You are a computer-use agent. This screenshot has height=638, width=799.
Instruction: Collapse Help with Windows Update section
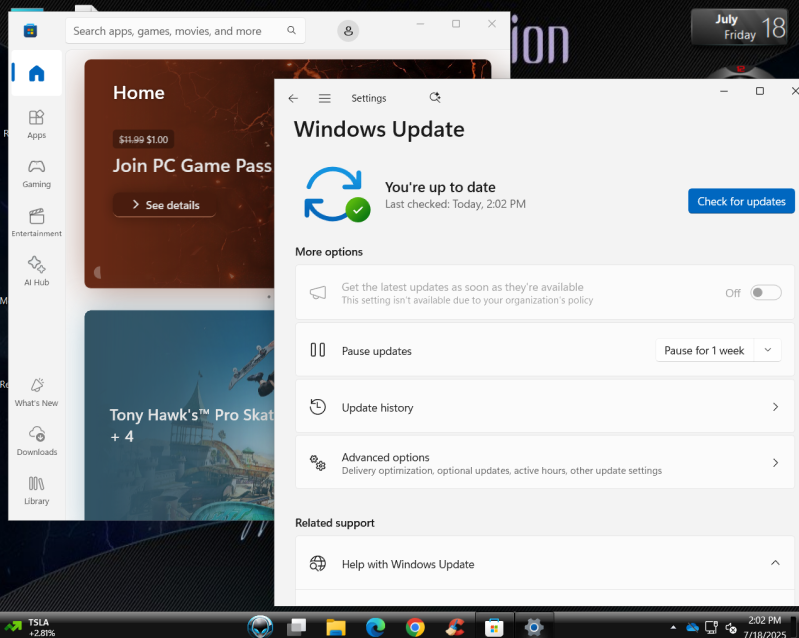click(x=775, y=563)
